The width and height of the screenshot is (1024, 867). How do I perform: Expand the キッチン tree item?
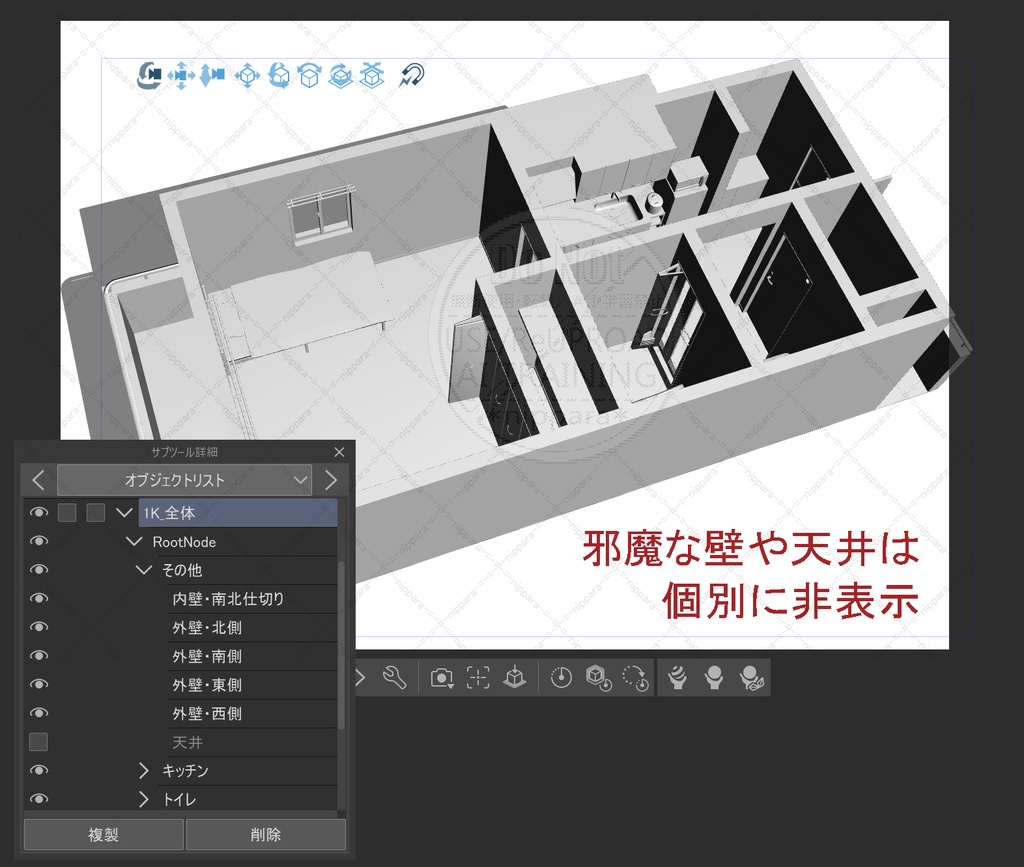pos(144,771)
